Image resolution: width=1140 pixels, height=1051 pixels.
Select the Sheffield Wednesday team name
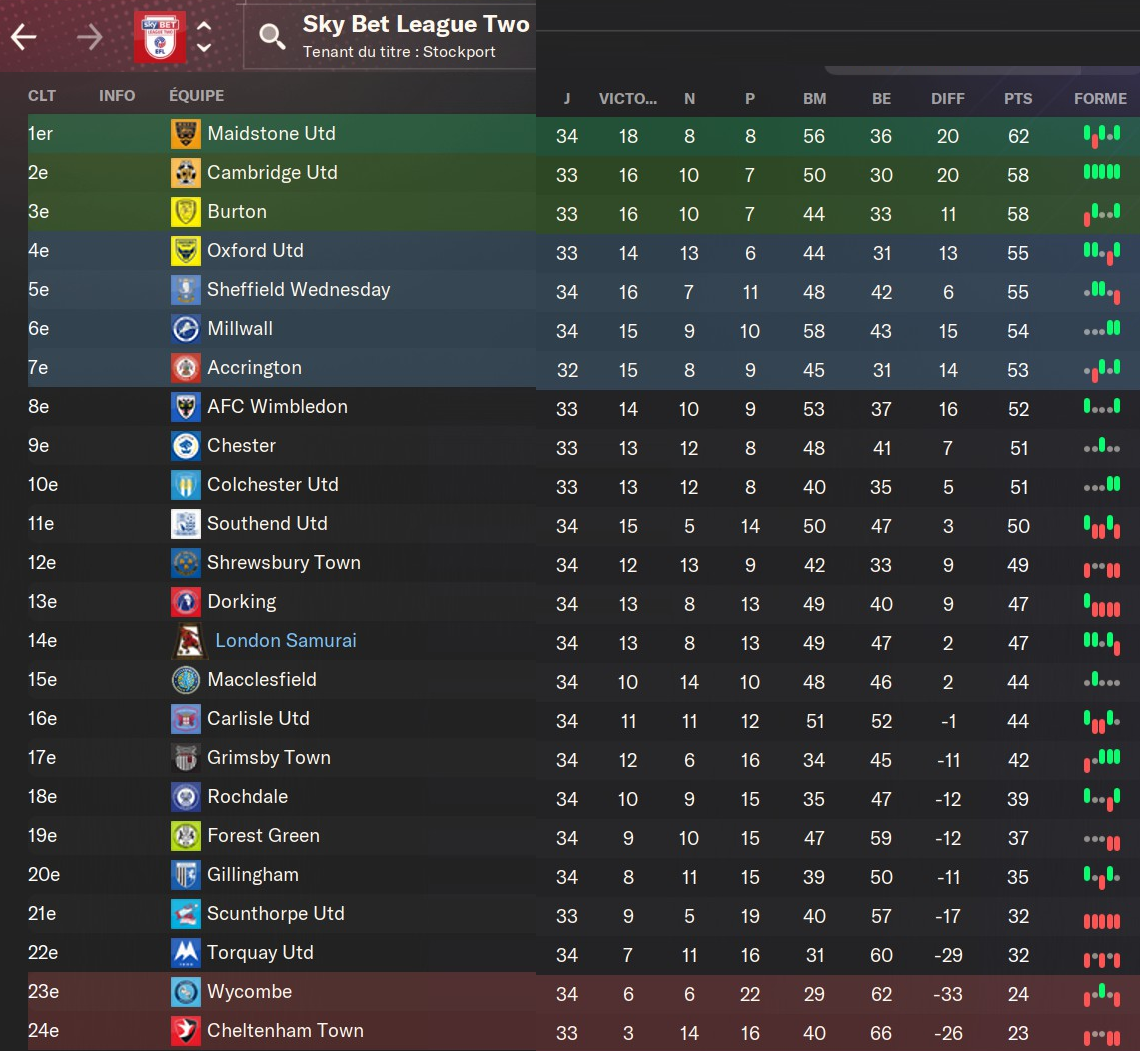coord(298,290)
